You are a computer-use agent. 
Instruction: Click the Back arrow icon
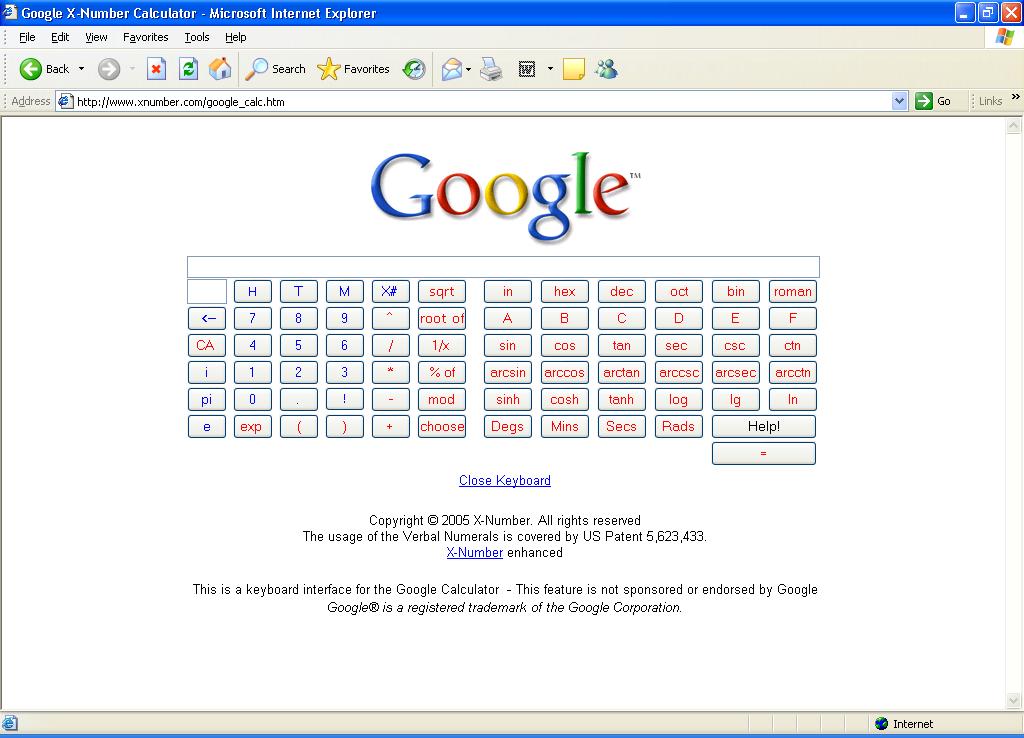[30, 69]
